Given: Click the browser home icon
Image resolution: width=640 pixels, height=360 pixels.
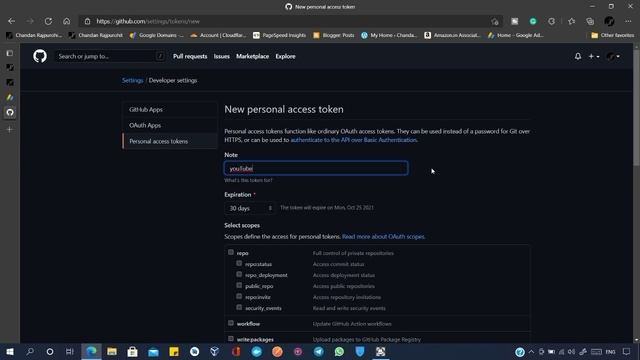Looking at the screenshot, I should 67,21.
